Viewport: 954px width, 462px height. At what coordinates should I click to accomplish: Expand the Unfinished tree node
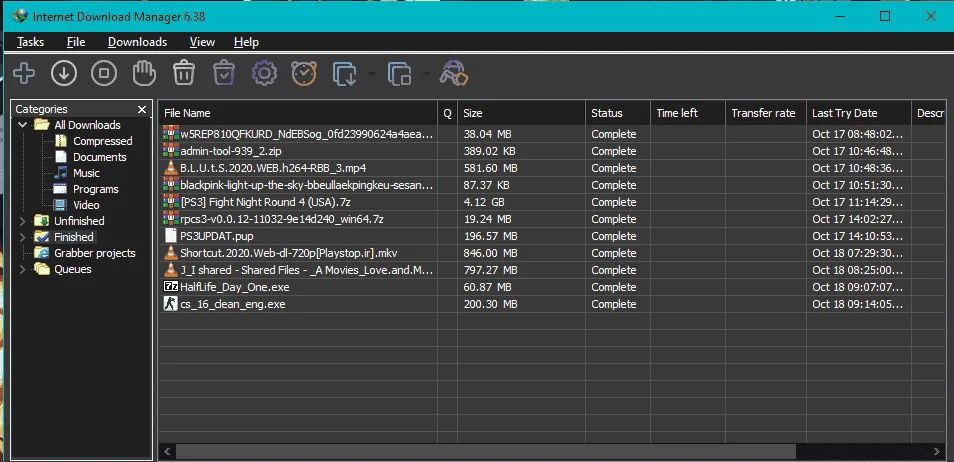click(x=23, y=221)
